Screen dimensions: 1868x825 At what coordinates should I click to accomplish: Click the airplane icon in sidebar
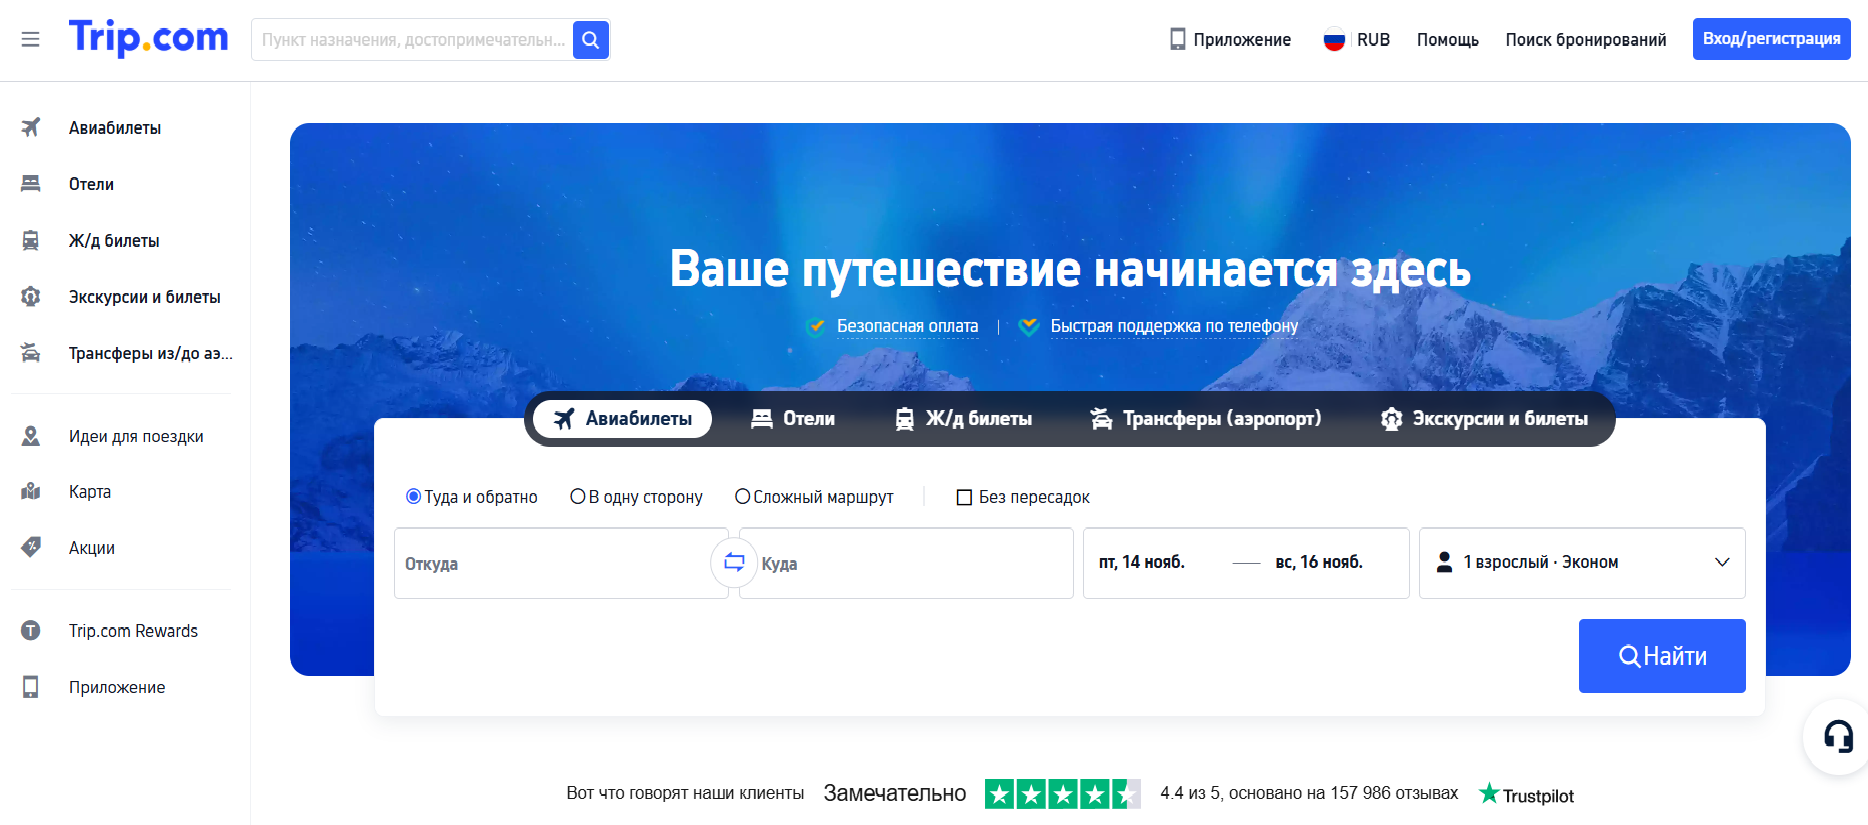click(31, 127)
